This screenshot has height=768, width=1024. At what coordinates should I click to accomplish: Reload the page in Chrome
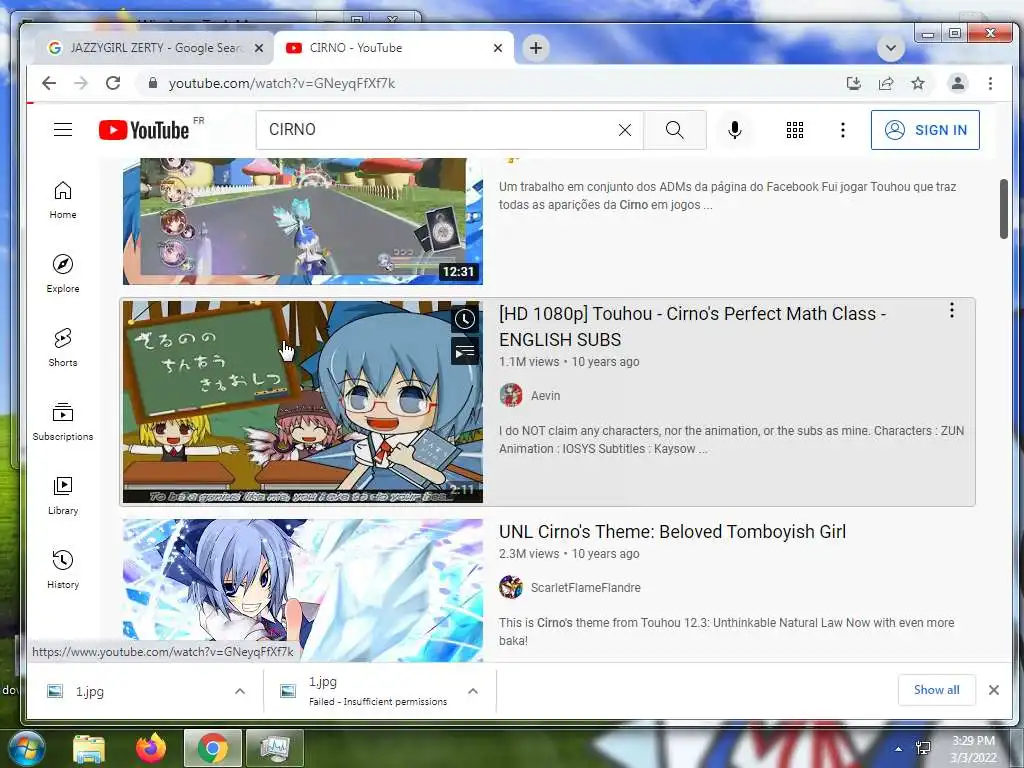pos(113,83)
